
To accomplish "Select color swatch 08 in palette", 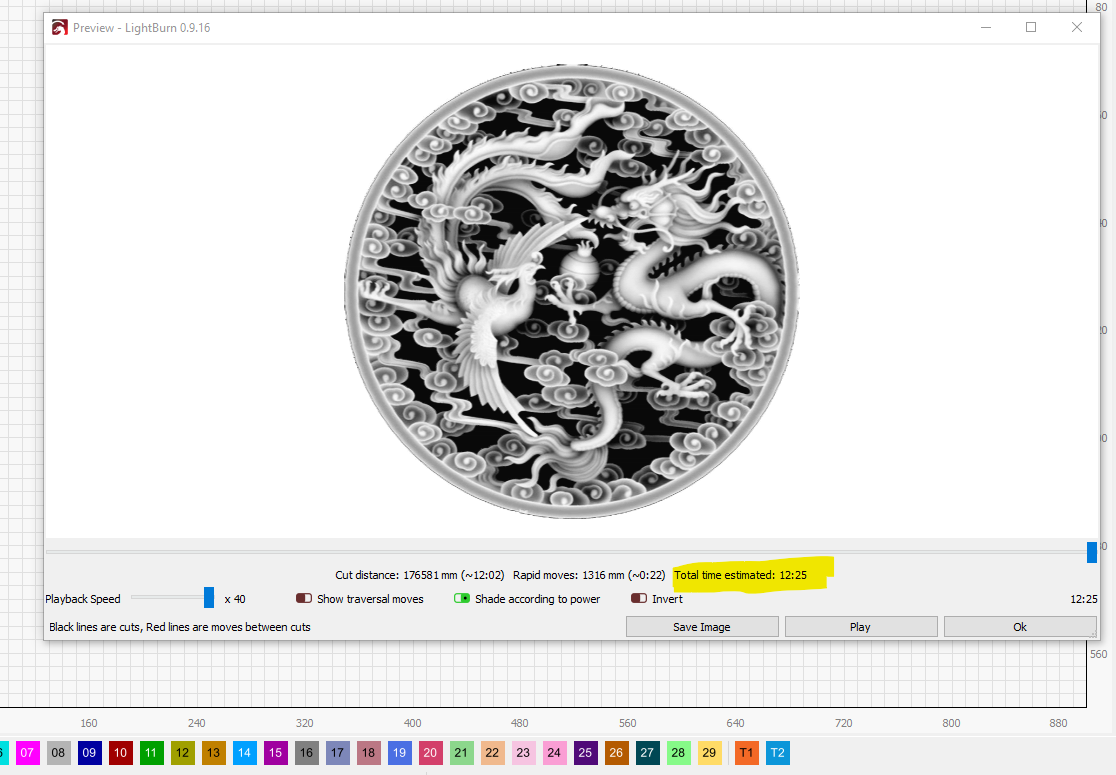I will (58, 753).
